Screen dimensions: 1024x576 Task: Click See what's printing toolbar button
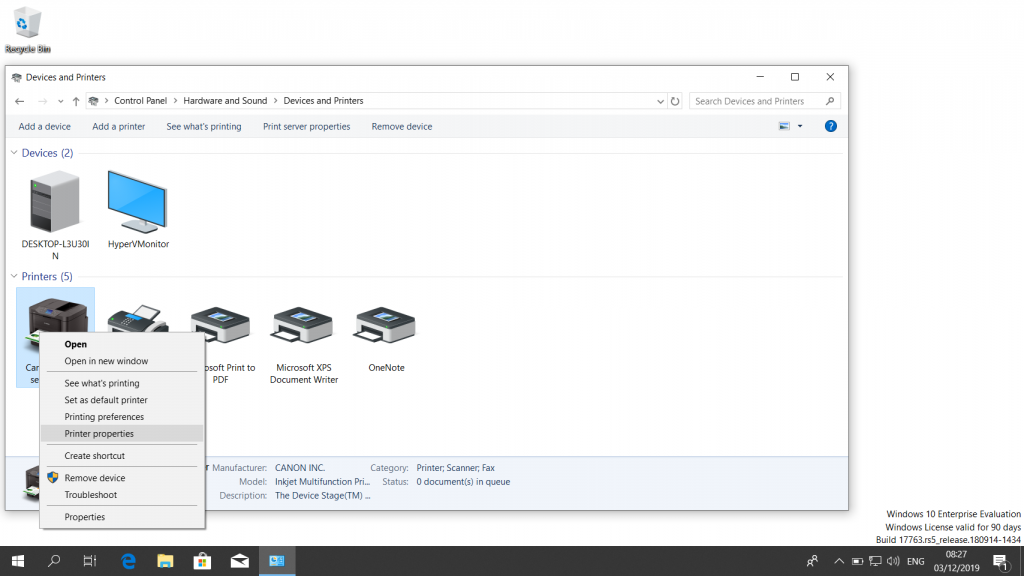pyautogui.click(x=204, y=127)
